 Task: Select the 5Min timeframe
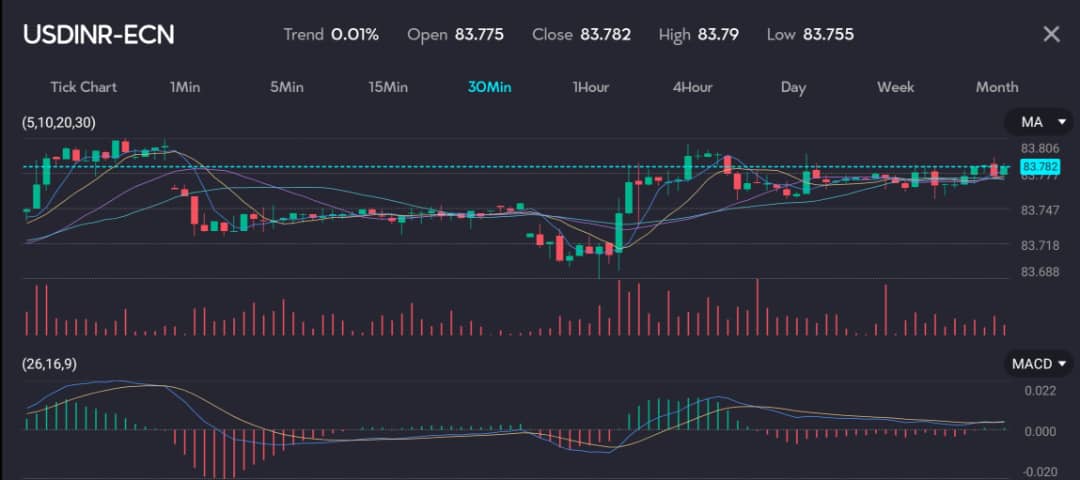coord(286,87)
